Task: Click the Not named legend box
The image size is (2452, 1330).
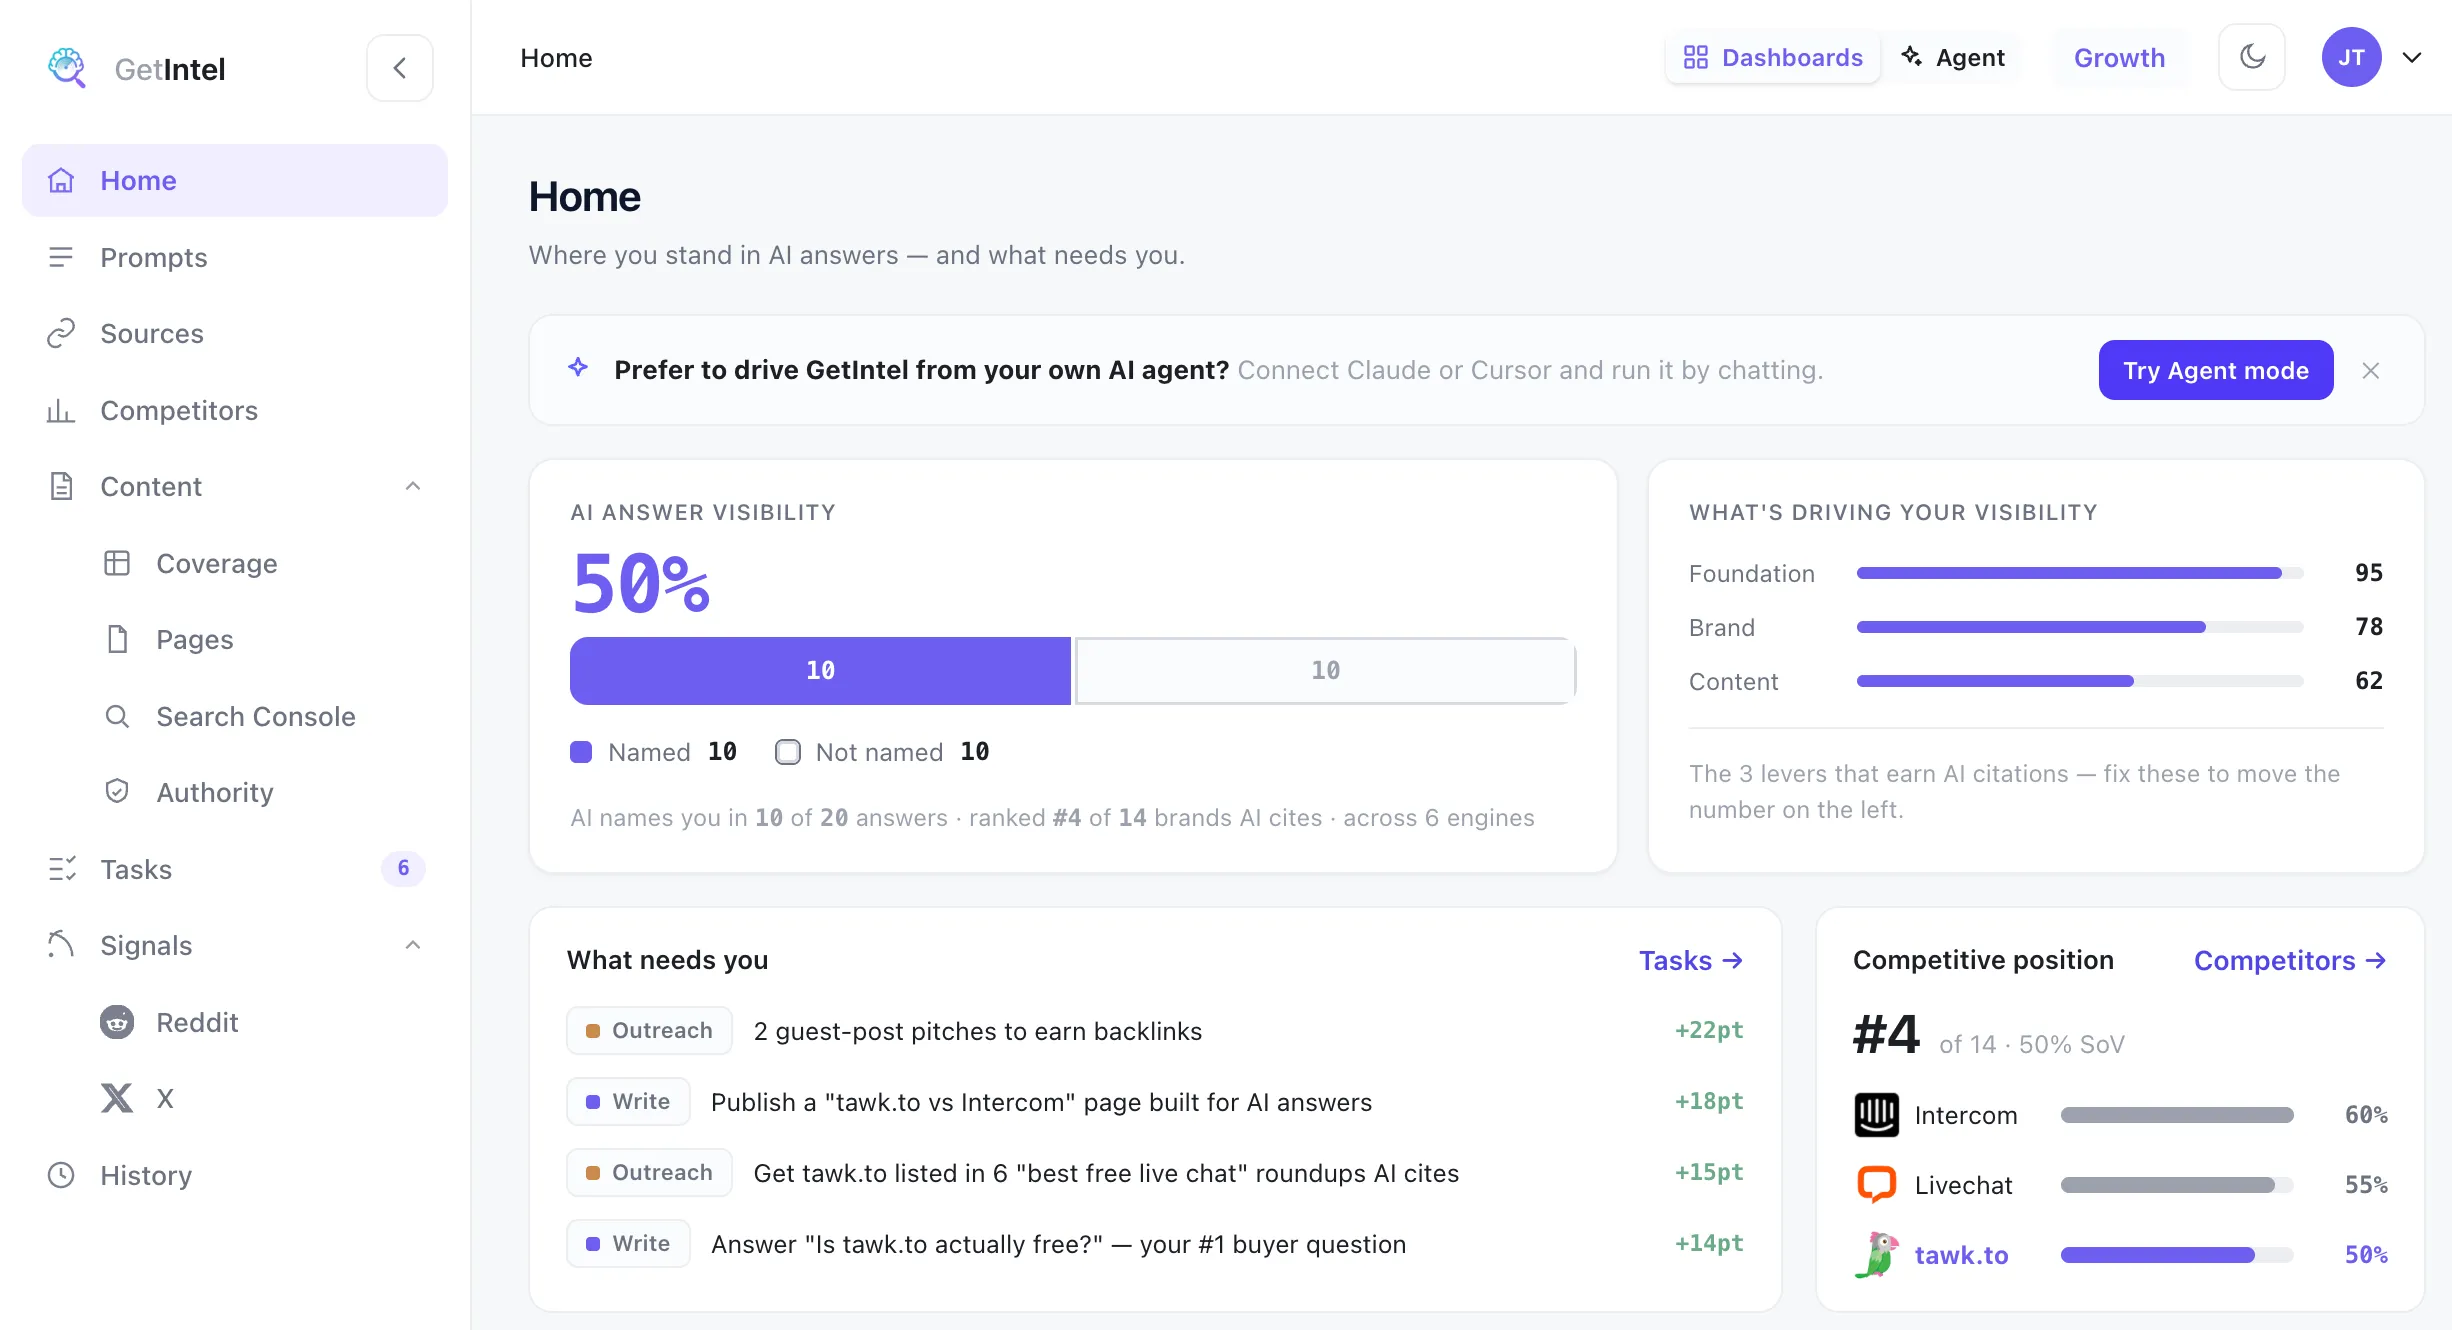Action: point(788,752)
